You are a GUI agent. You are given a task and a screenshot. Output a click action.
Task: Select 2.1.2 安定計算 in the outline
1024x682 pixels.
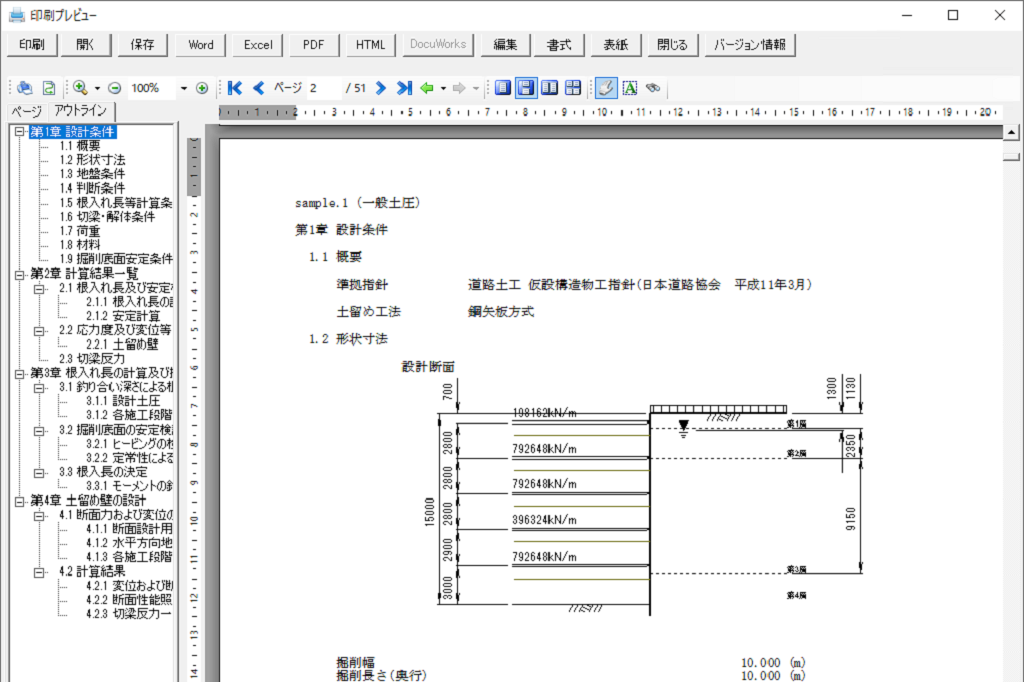[x=123, y=316]
